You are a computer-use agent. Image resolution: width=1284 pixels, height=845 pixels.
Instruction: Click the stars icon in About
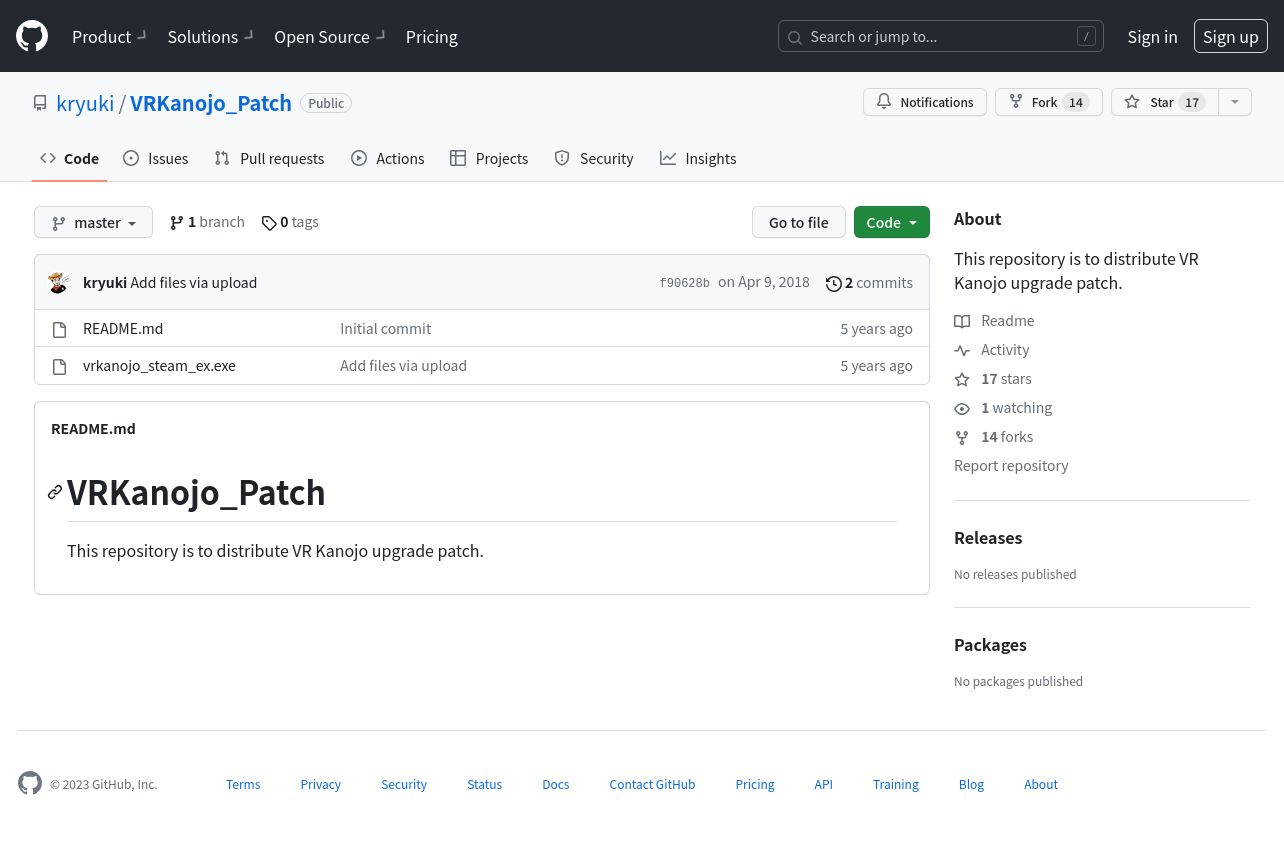pos(962,379)
